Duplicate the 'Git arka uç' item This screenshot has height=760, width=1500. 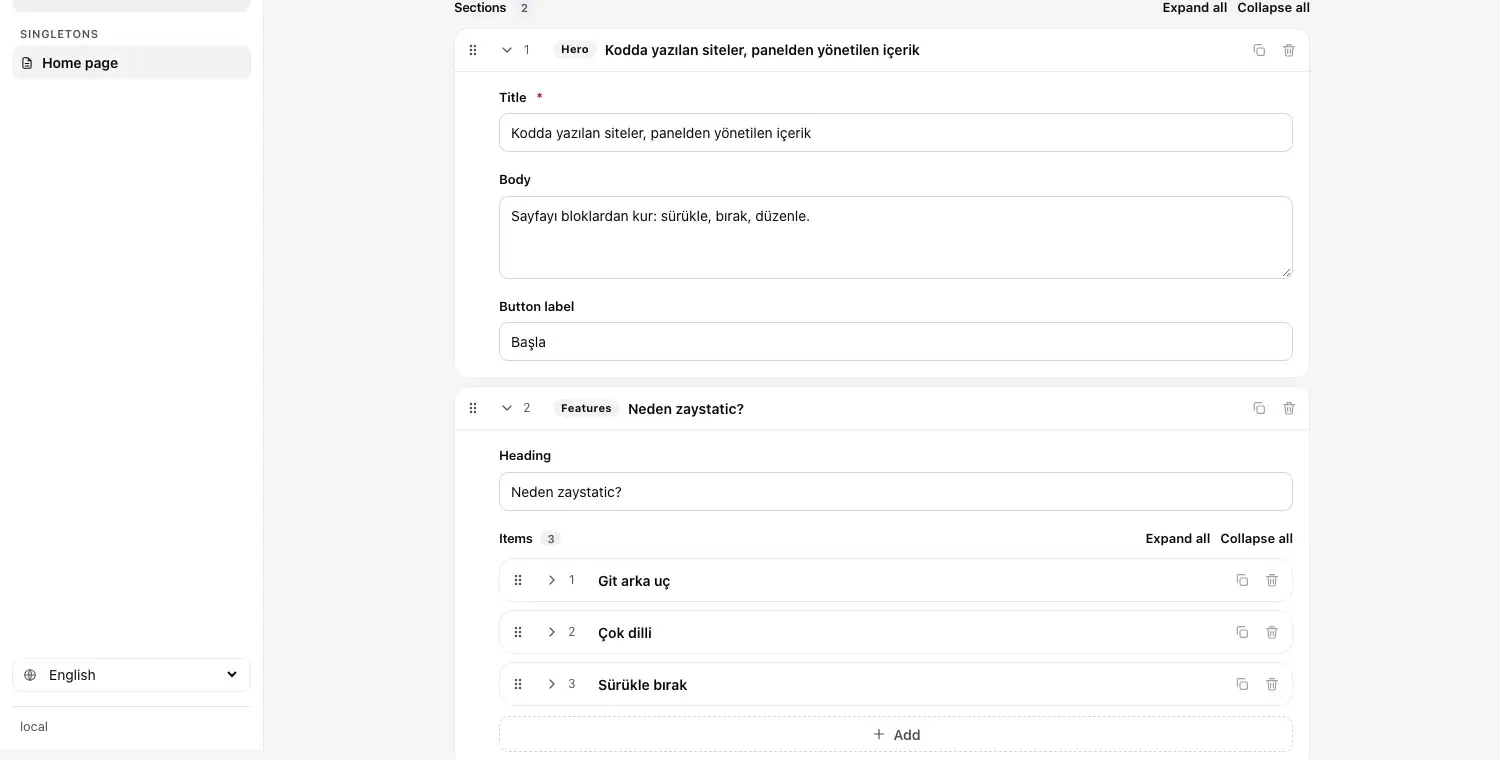[1242, 580]
